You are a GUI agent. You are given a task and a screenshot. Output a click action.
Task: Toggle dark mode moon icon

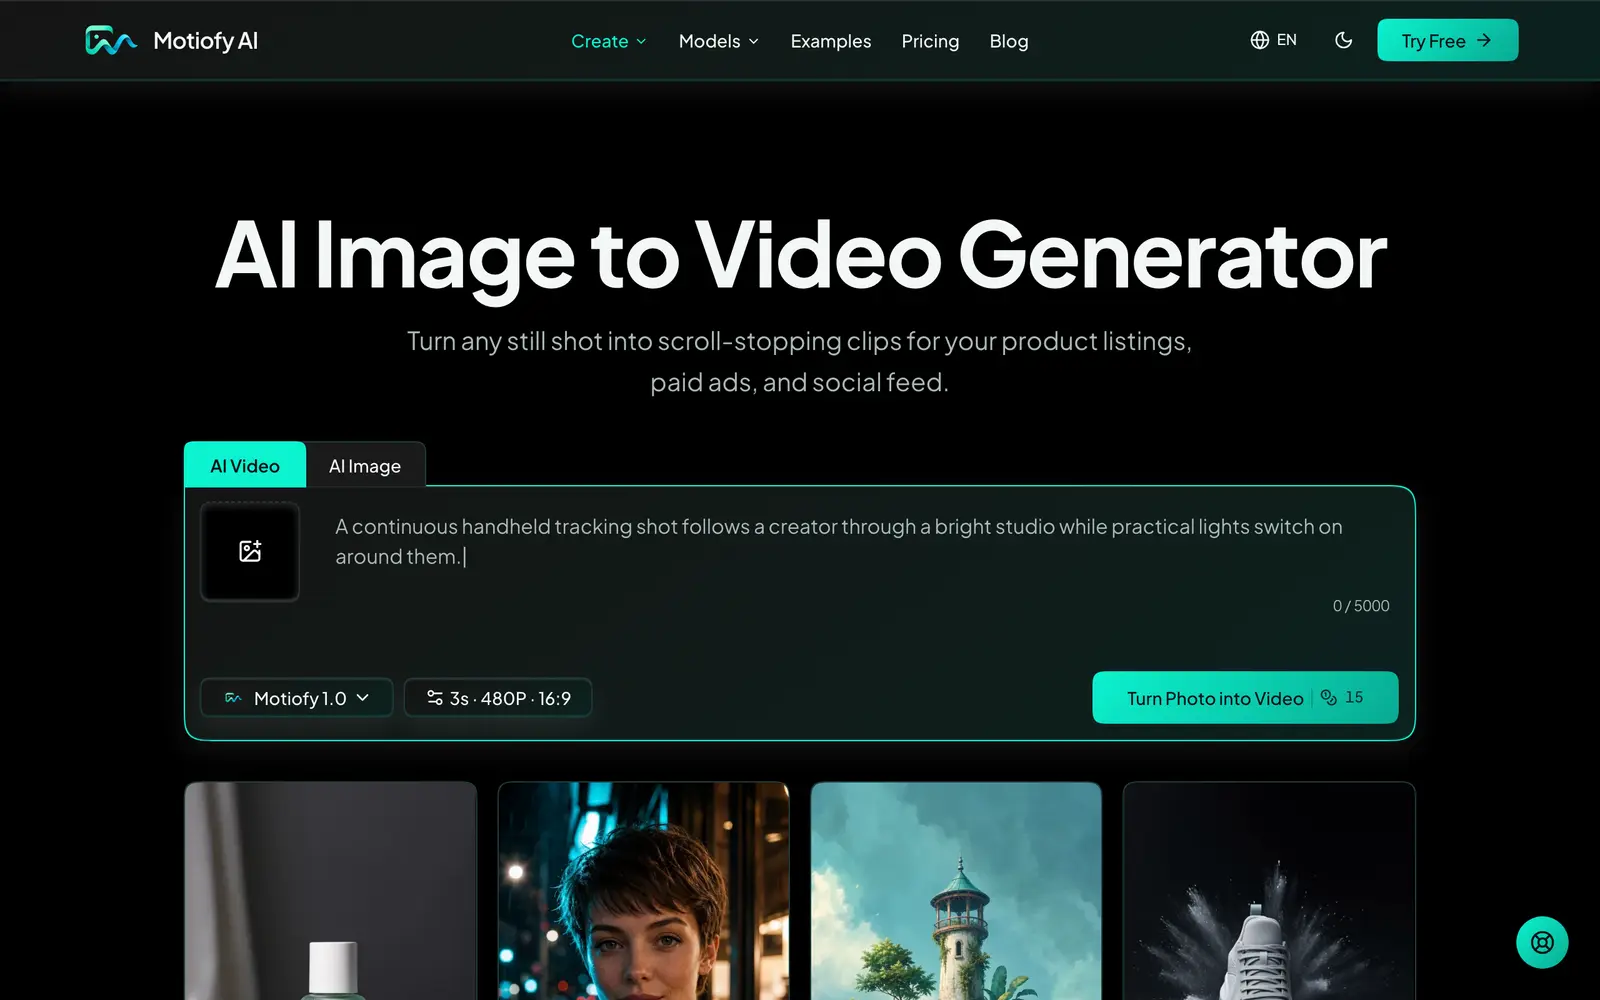1344,40
